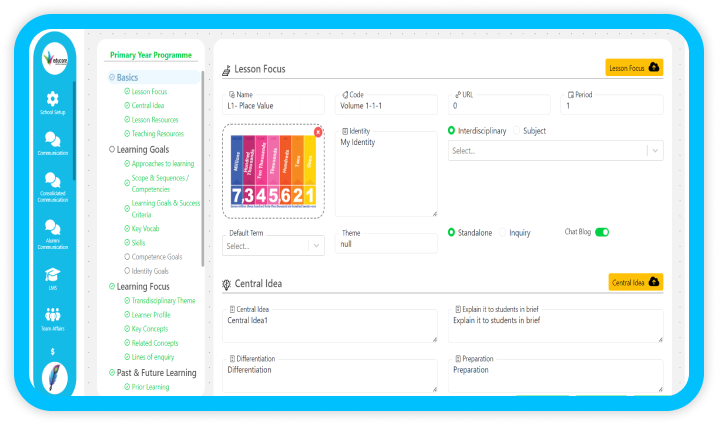Screen dimensions: 718x425
Task: Go to Lesson Resources in tree
Action: pos(154,119)
